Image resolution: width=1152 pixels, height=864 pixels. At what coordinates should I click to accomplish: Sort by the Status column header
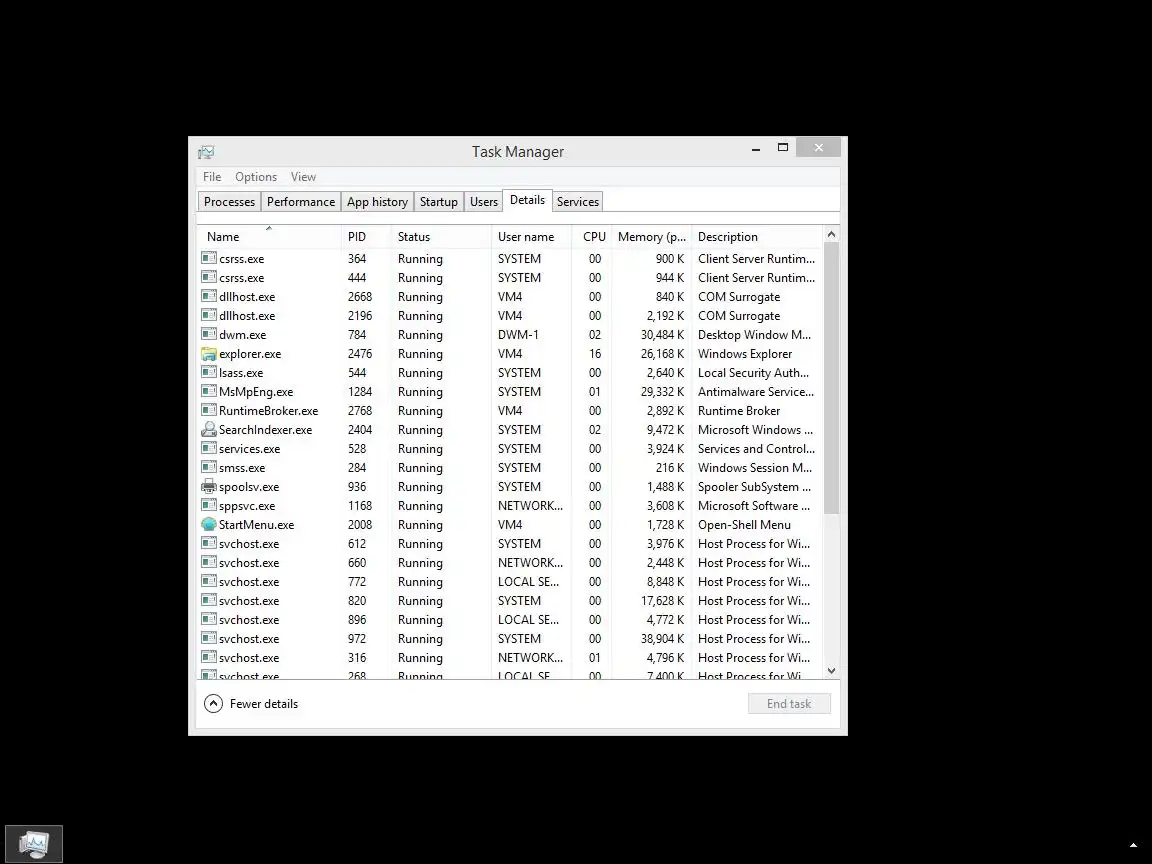(x=441, y=237)
